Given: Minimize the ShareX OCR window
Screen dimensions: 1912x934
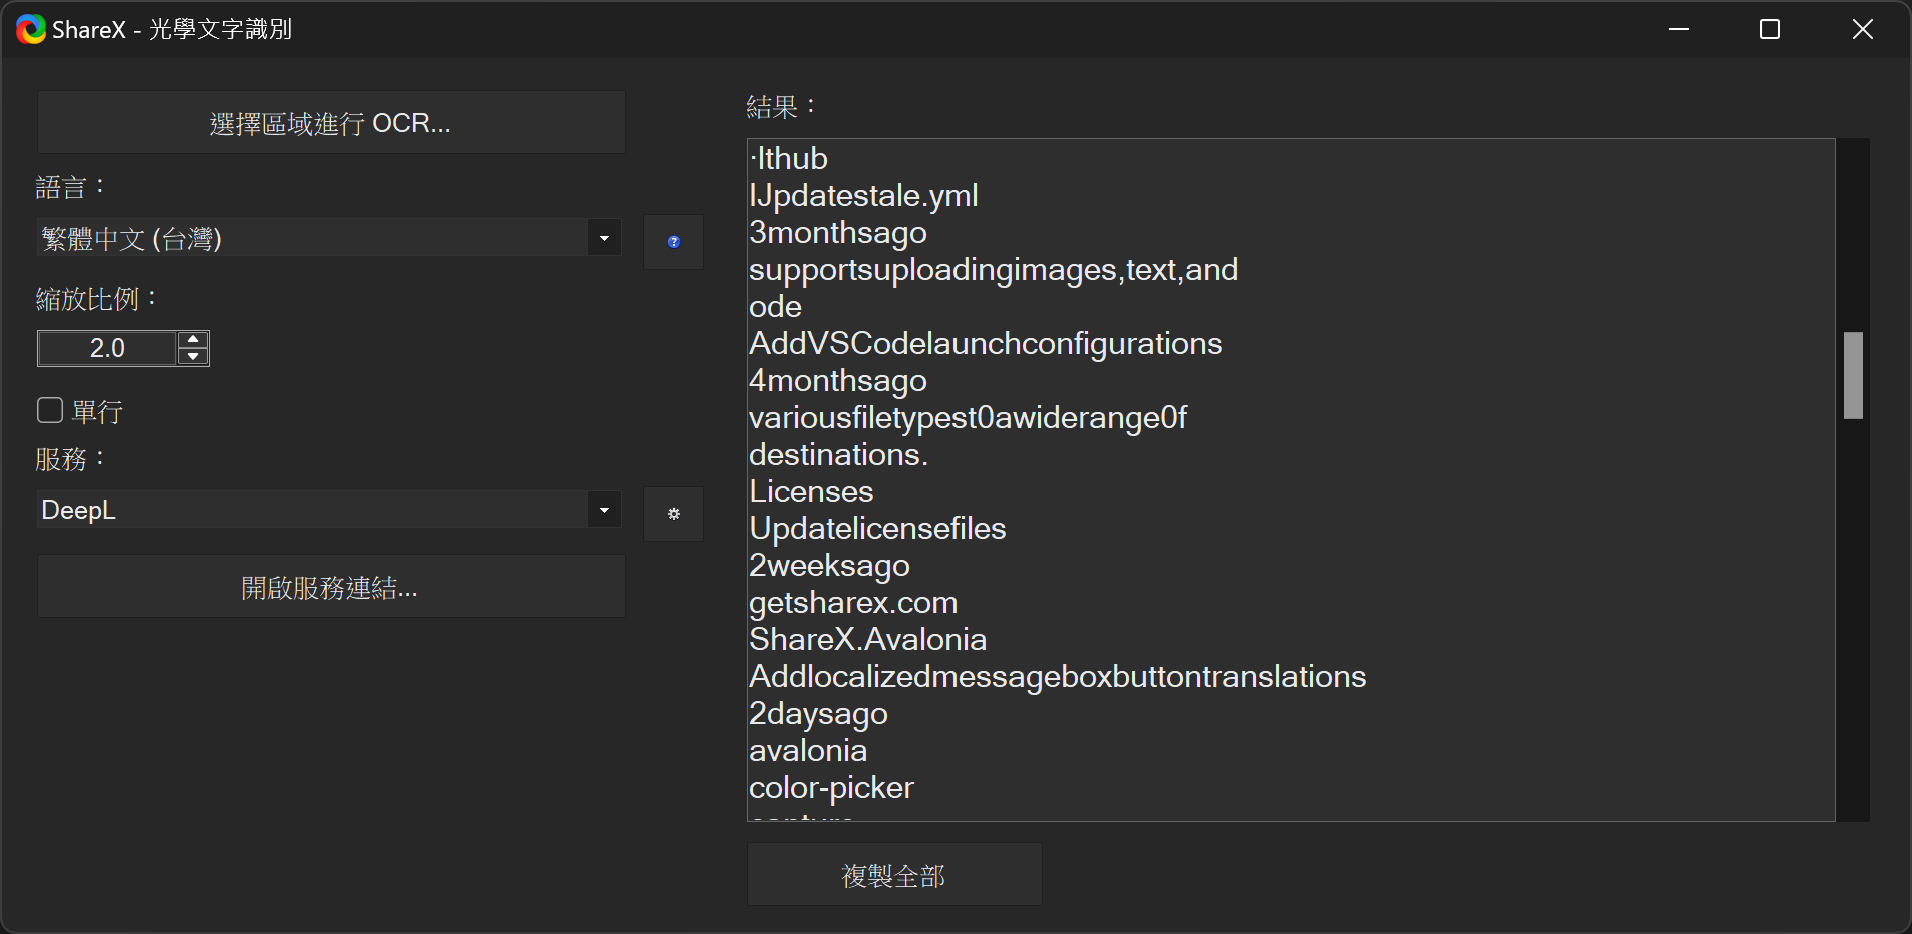Looking at the screenshot, I should coord(1679,29).
